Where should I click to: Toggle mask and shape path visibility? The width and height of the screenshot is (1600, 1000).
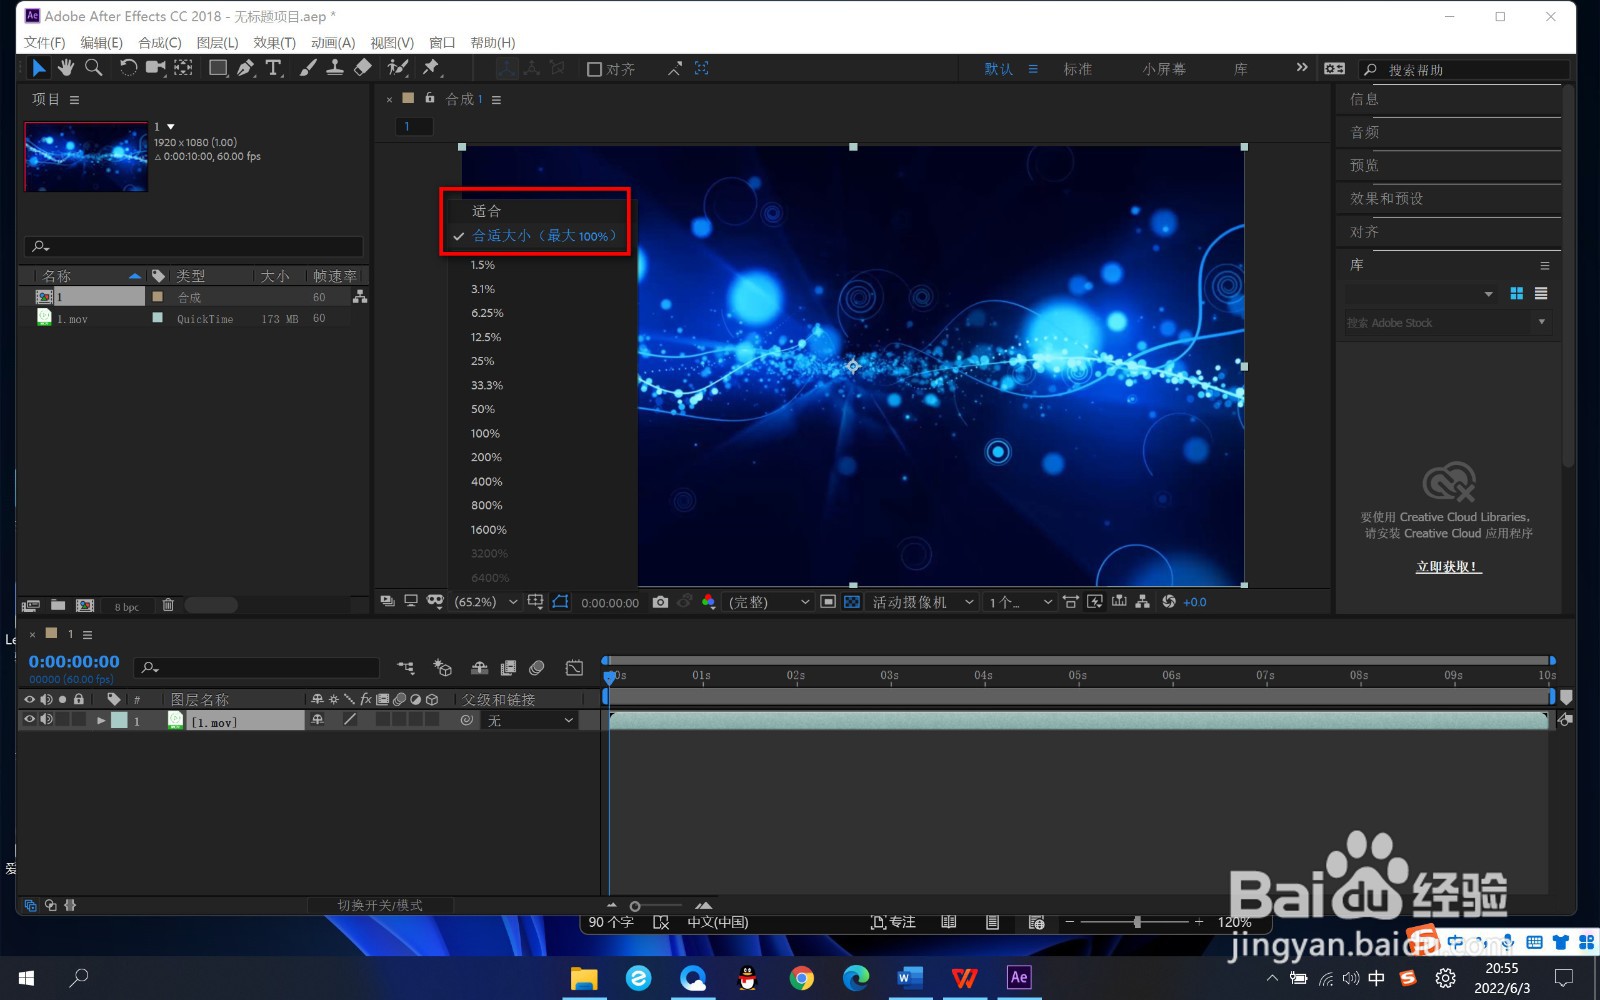560,602
